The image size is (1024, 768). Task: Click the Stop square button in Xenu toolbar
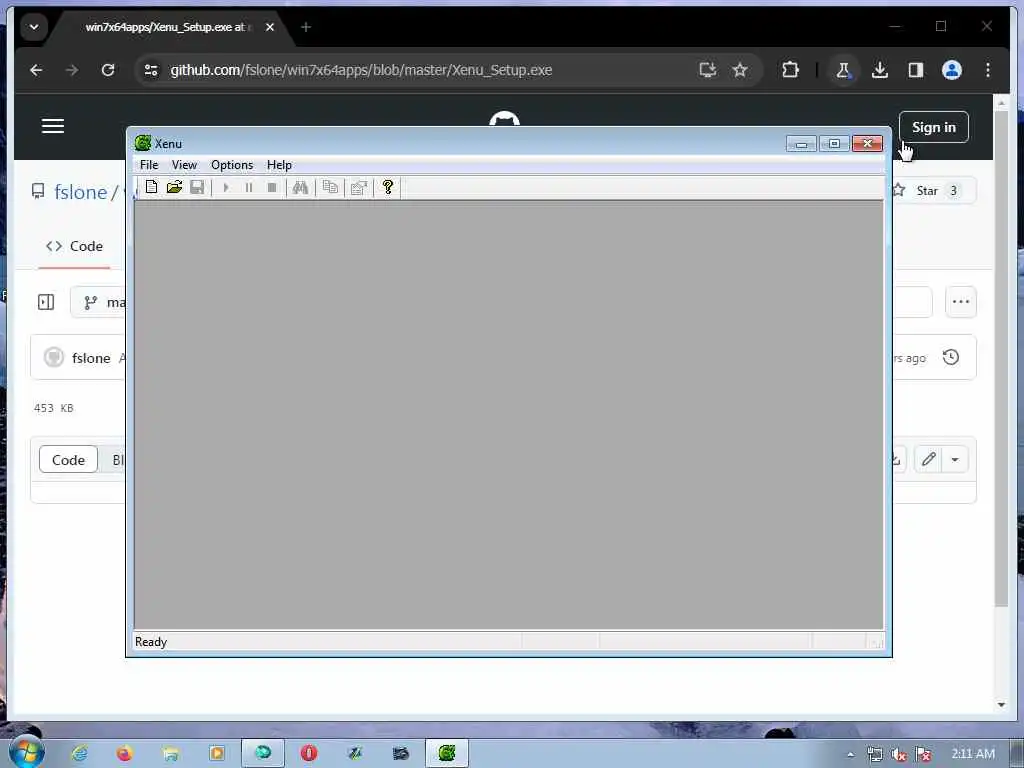[x=272, y=187]
